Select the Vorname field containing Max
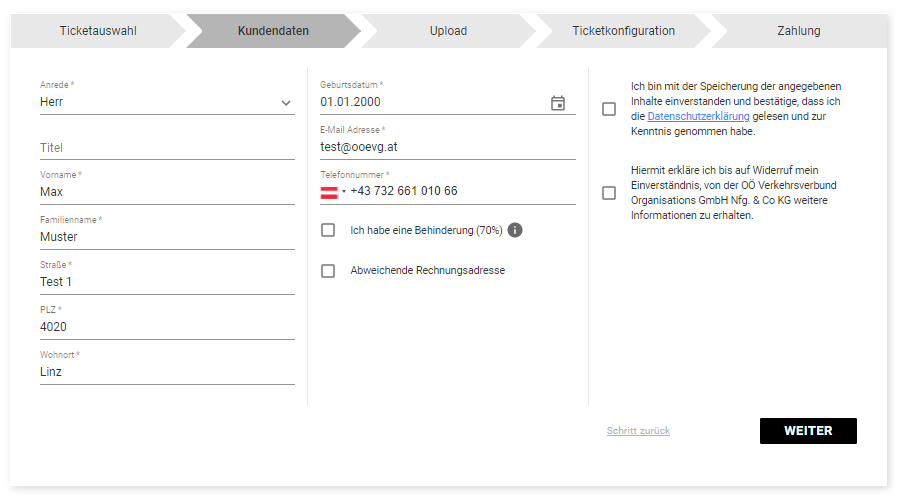 [167, 192]
